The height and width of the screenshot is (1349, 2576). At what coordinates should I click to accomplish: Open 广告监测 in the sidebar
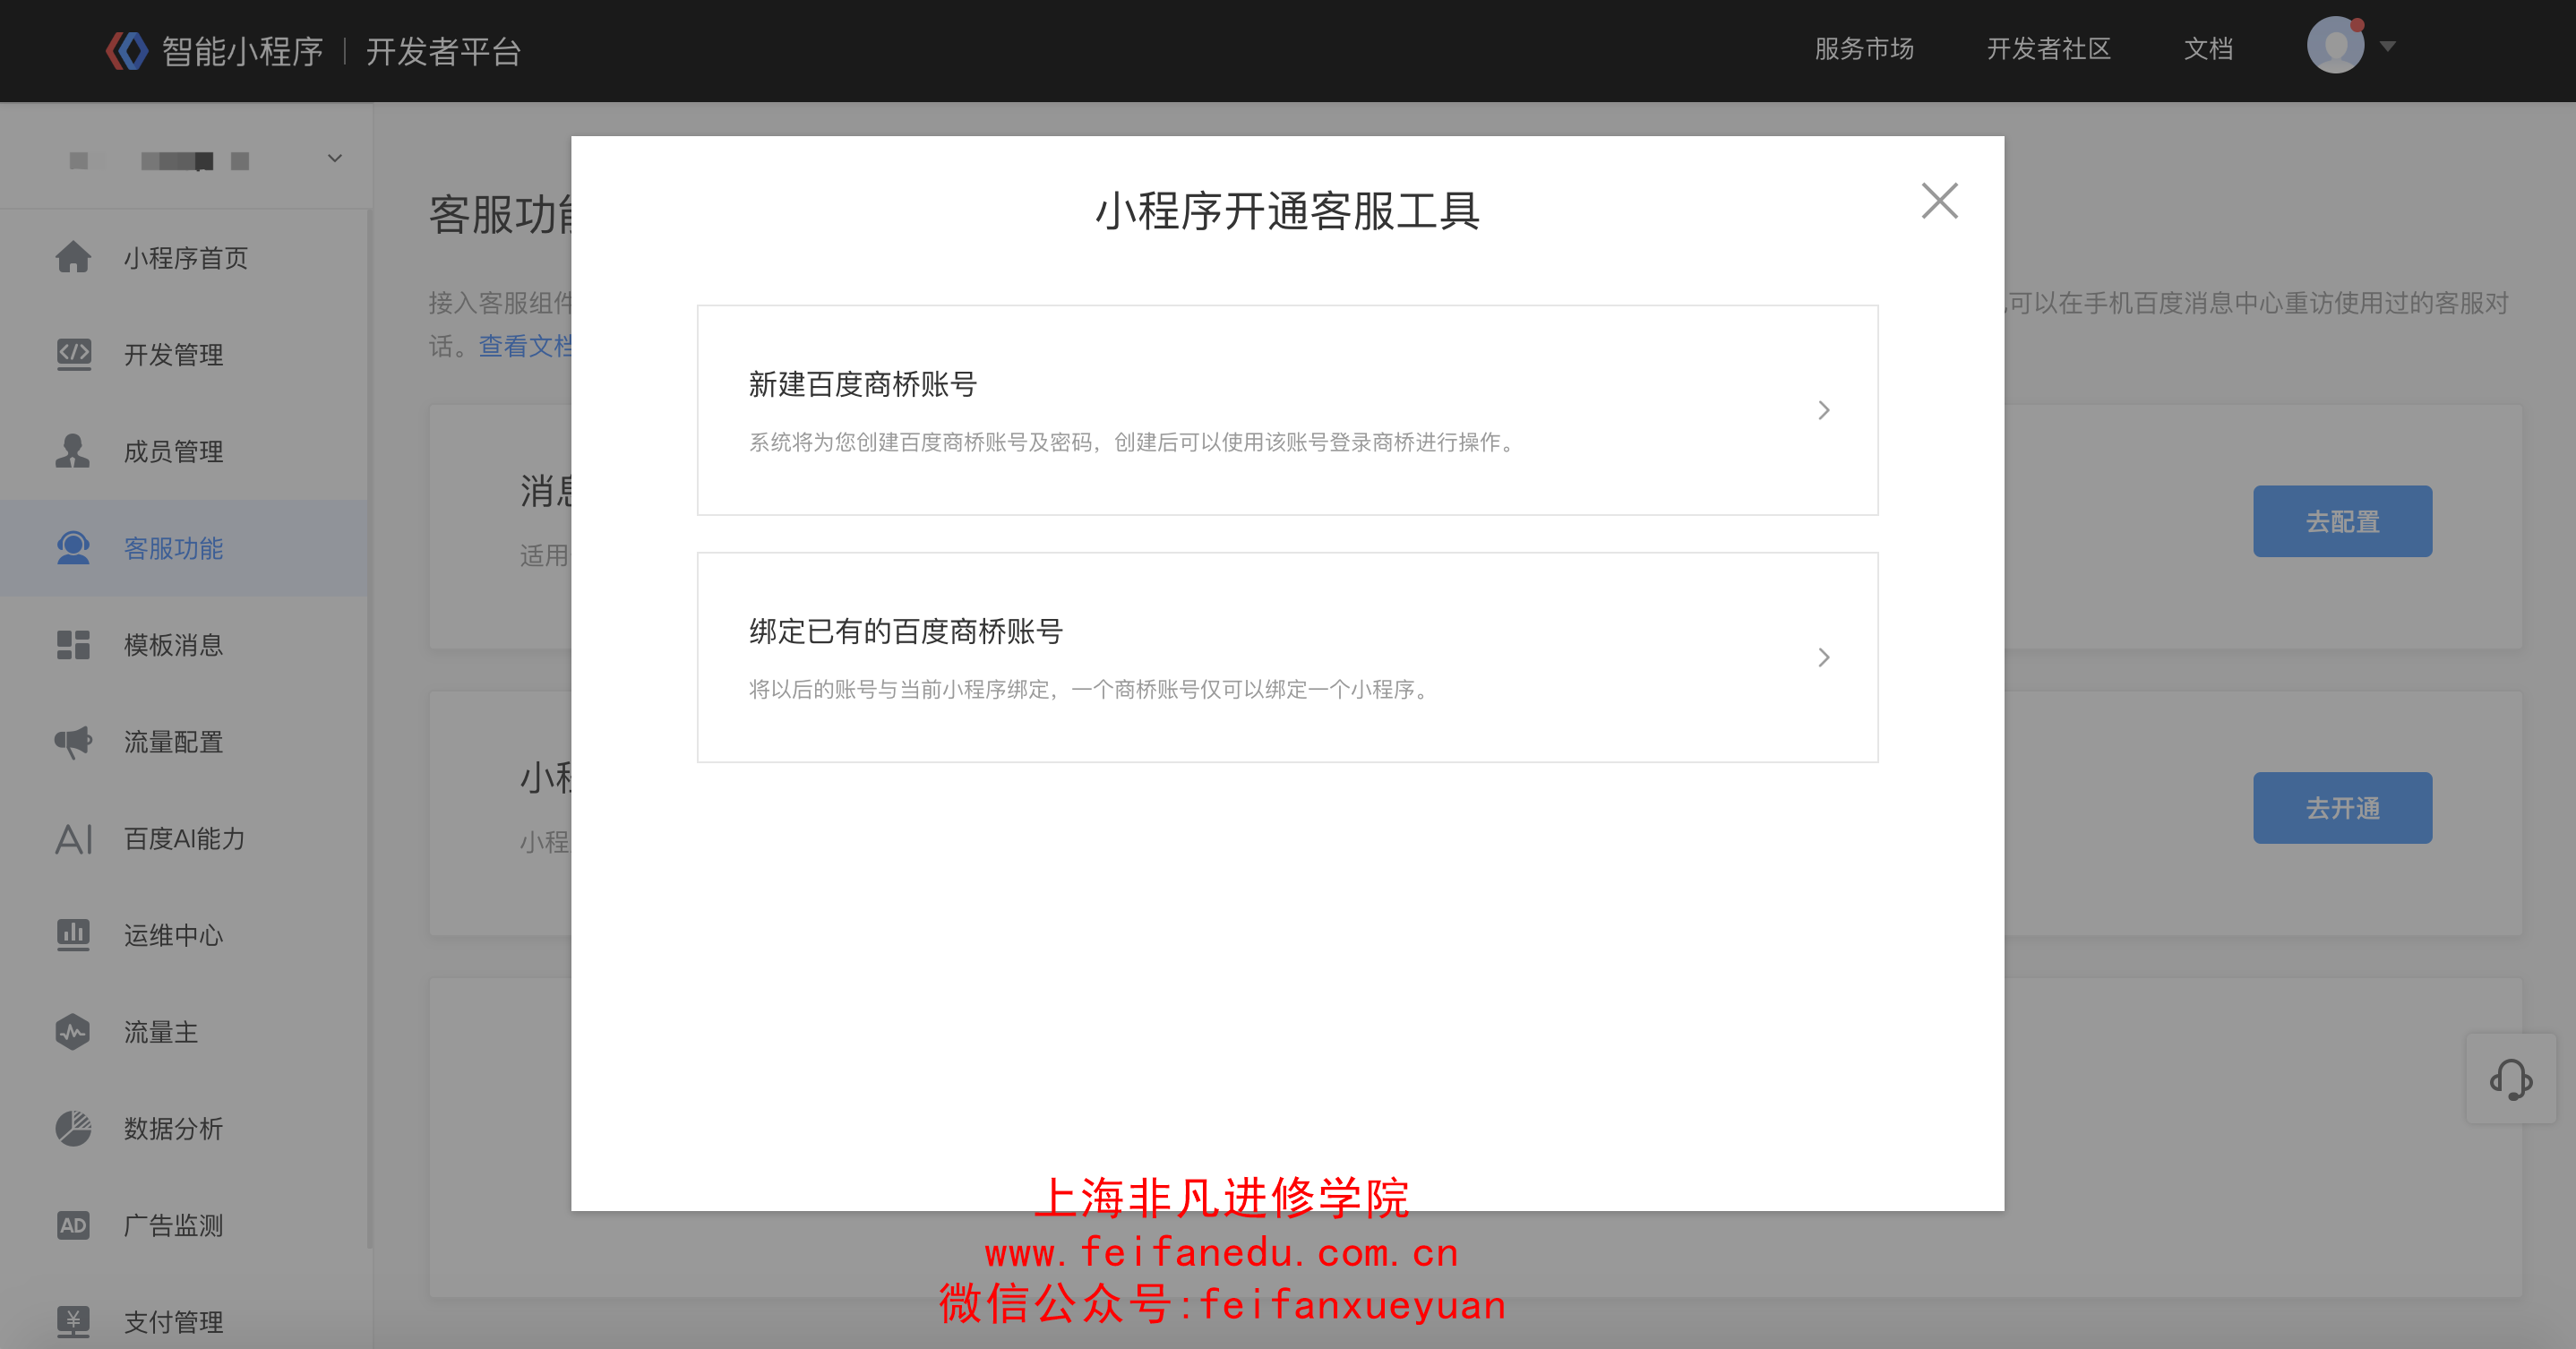coord(185,1225)
